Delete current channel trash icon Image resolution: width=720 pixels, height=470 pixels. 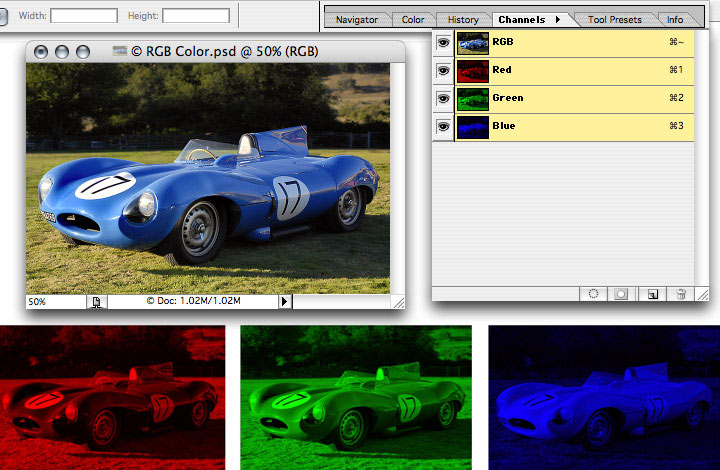point(680,294)
